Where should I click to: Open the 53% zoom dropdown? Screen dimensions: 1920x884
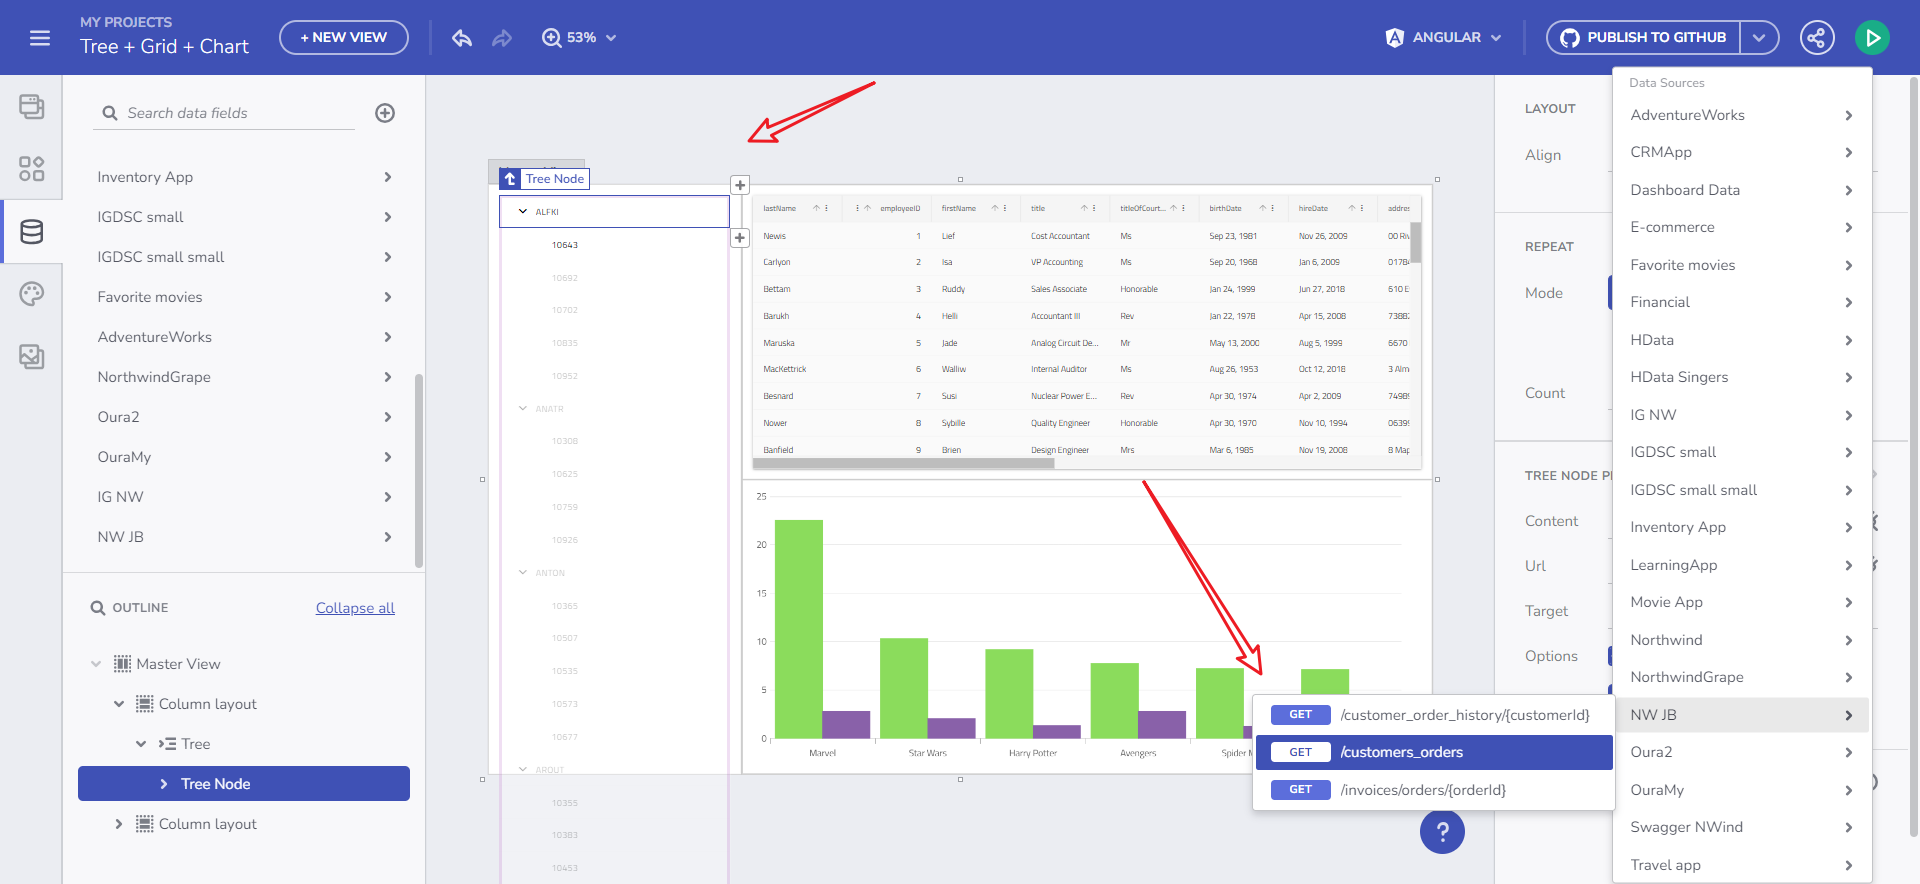[x=580, y=38]
